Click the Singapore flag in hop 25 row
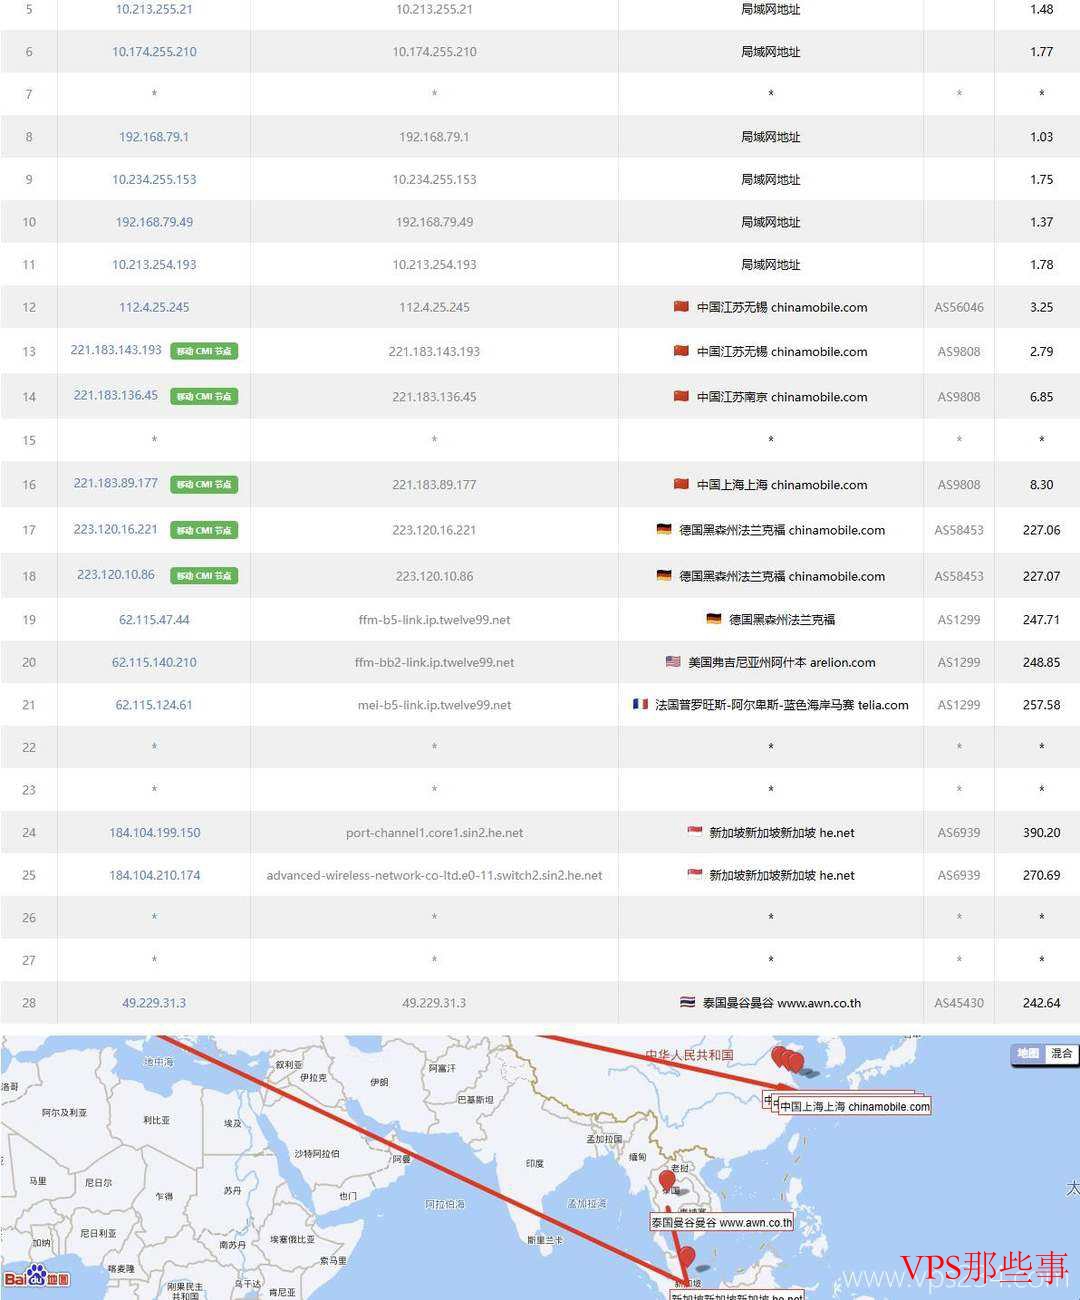 coord(695,874)
